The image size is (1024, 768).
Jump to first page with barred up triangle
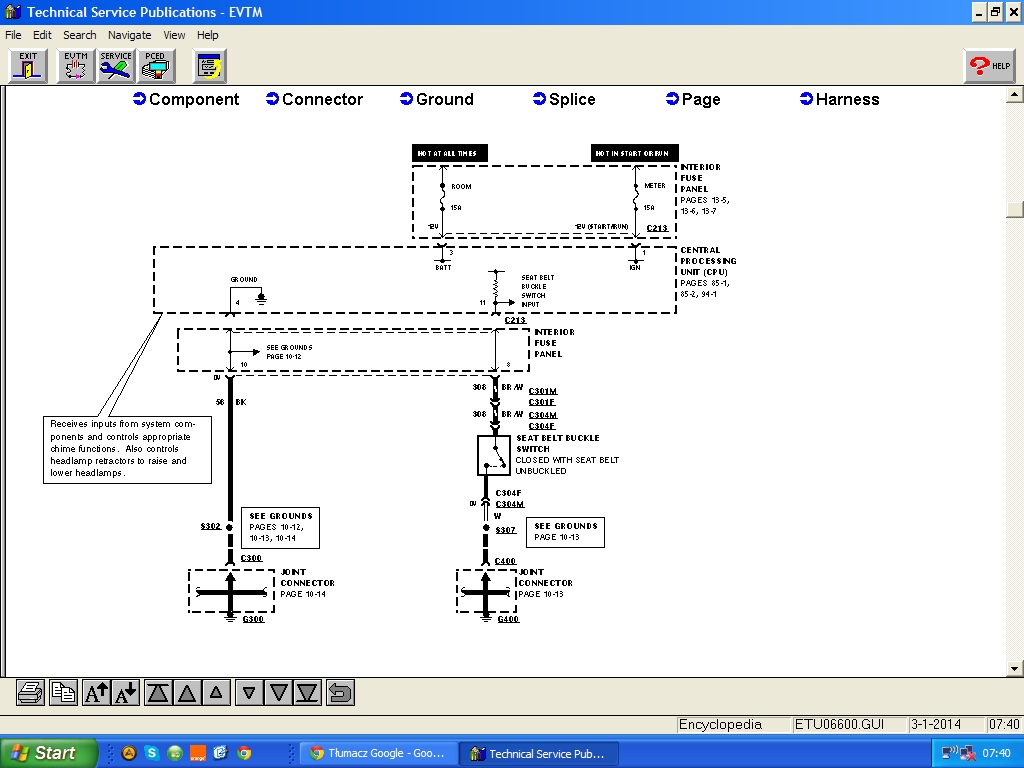pos(158,692)
